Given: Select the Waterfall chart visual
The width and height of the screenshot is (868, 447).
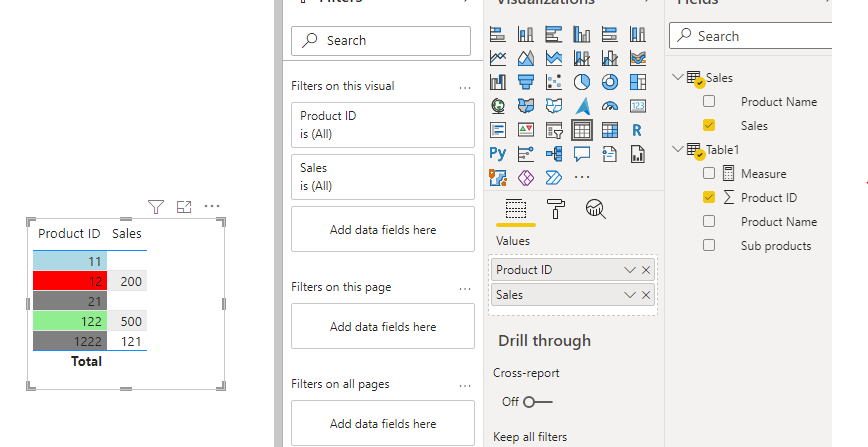Looking at the screenshot, I should point(498,82).
